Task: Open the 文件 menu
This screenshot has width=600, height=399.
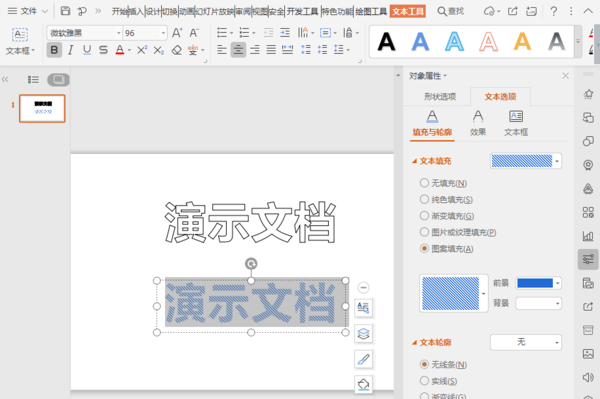Action: [28, 11]
